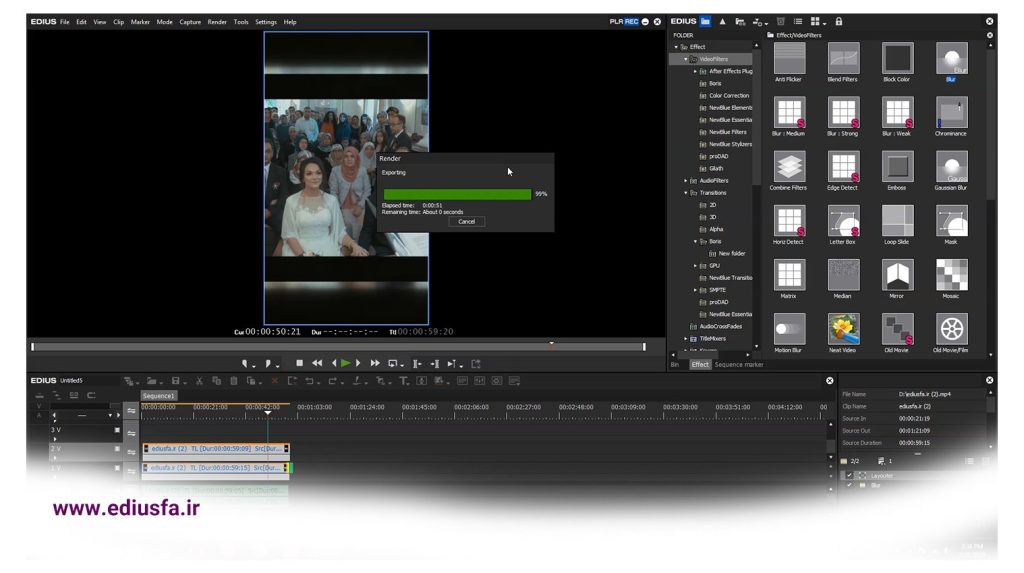Viewport: 1024px width, 573px height.
Task: Toggle the Layouter effect checkbox
Action: pos(849,476)
